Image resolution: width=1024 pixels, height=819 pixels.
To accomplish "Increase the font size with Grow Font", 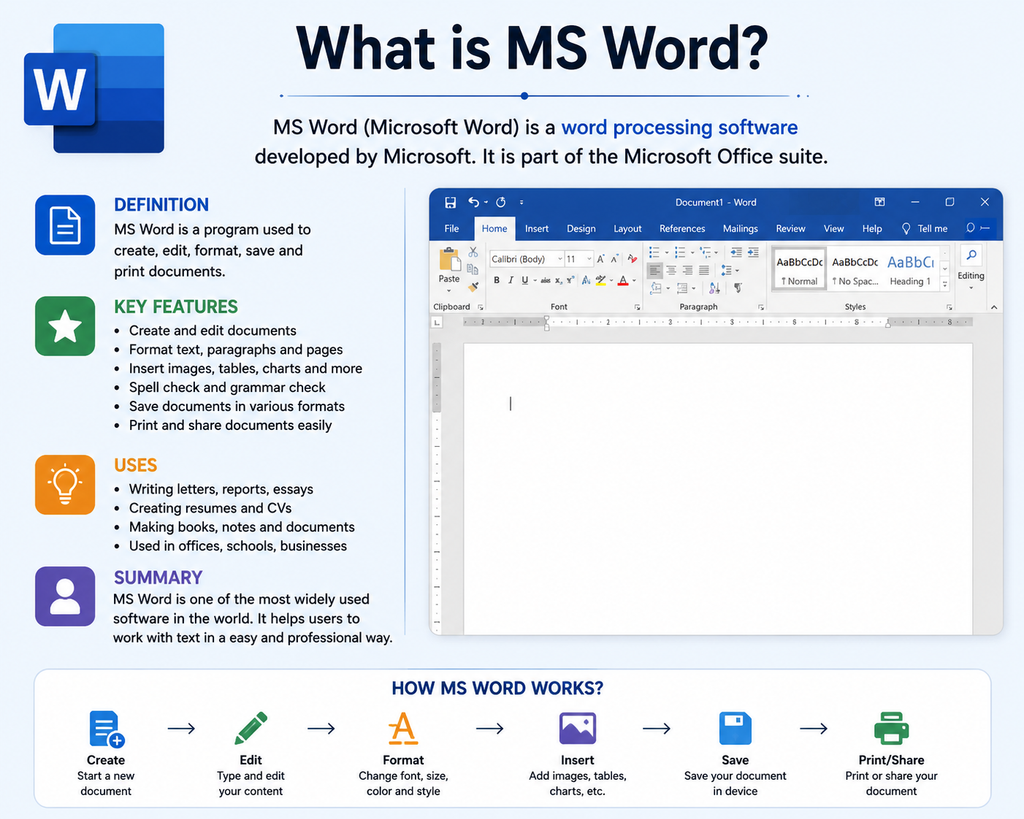I will [x=600, y=259].
